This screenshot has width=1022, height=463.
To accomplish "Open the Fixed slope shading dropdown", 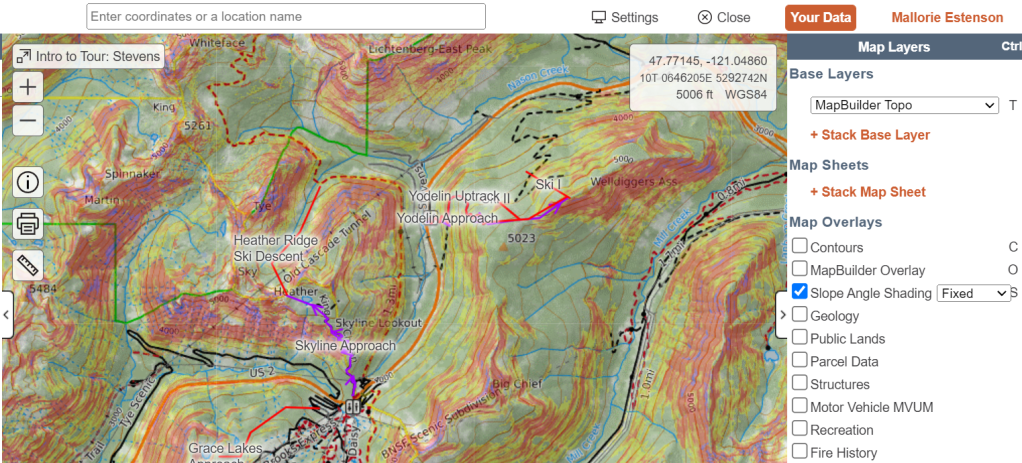I will click(x=973, y=293).
